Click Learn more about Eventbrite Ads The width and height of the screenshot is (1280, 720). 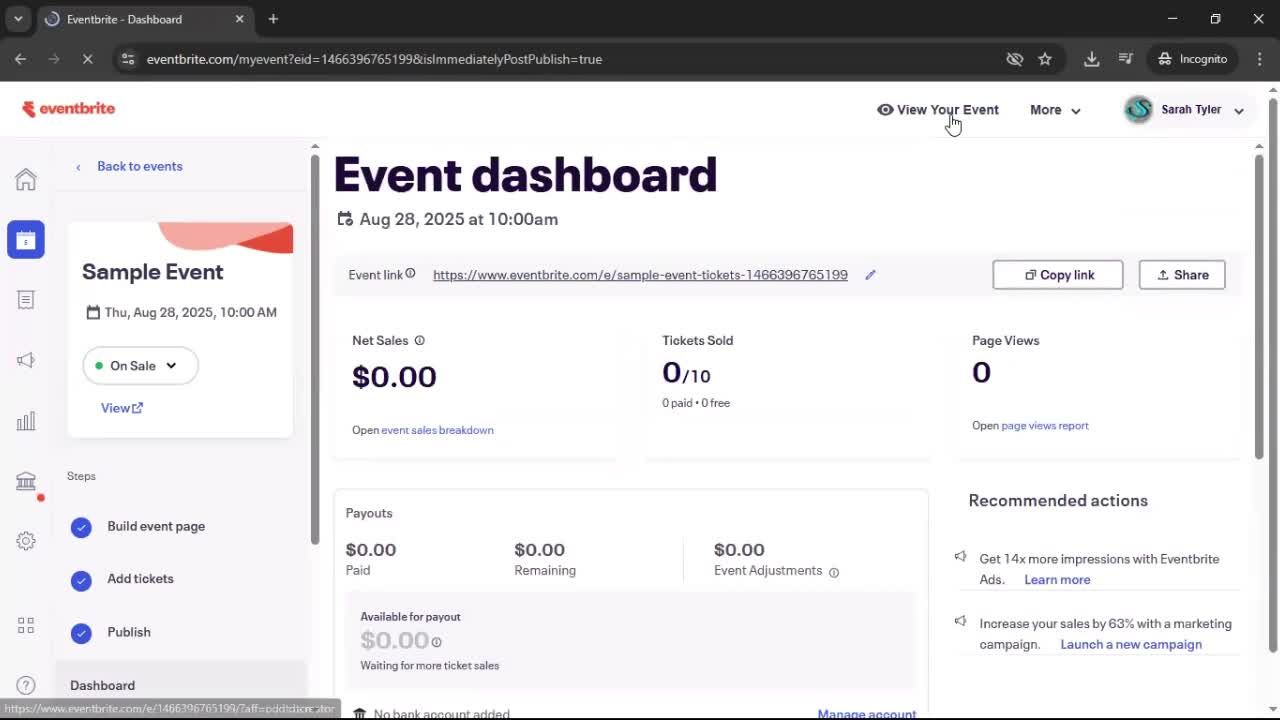[x=1057, y=580]
